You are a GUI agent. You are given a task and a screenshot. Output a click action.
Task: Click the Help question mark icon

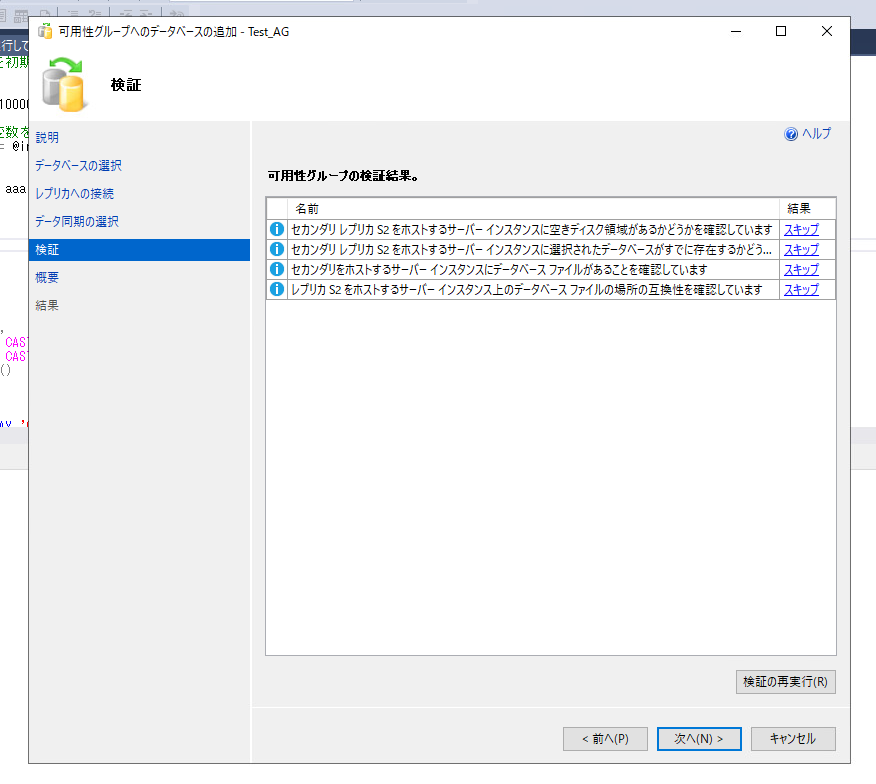(791, 134)
